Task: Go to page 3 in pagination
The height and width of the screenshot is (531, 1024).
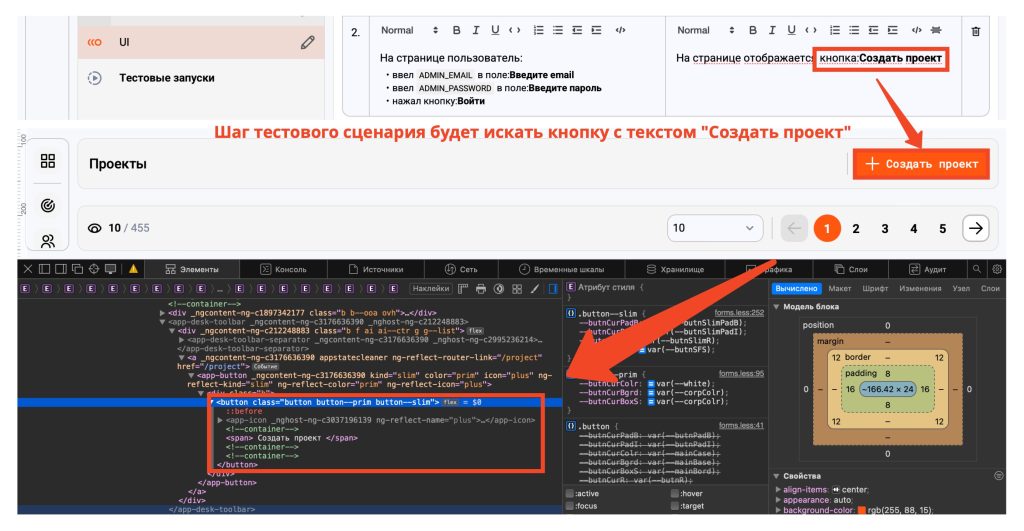Action: coord(885,228)
